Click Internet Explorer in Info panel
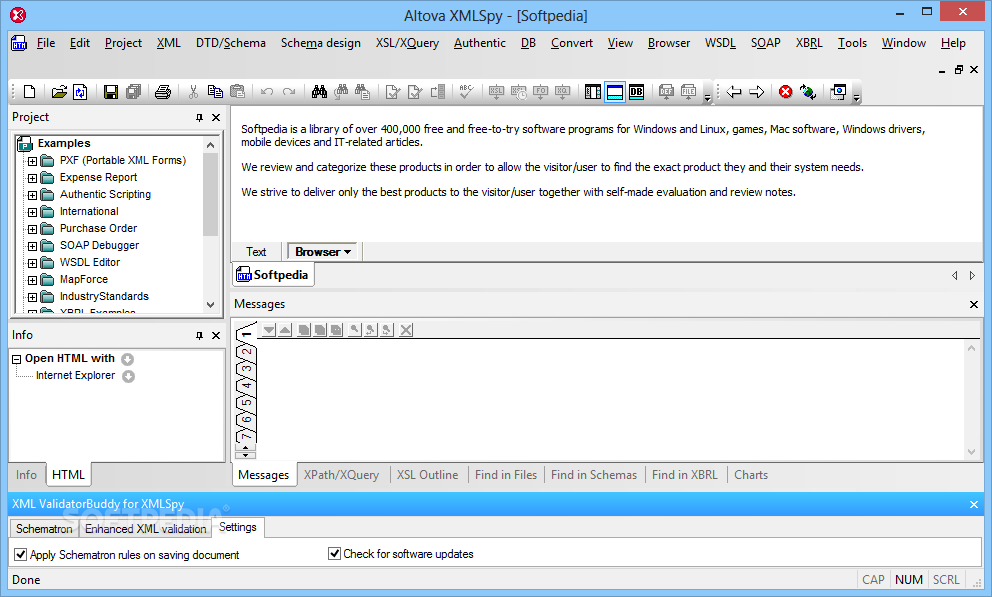 tap(75, 375)
